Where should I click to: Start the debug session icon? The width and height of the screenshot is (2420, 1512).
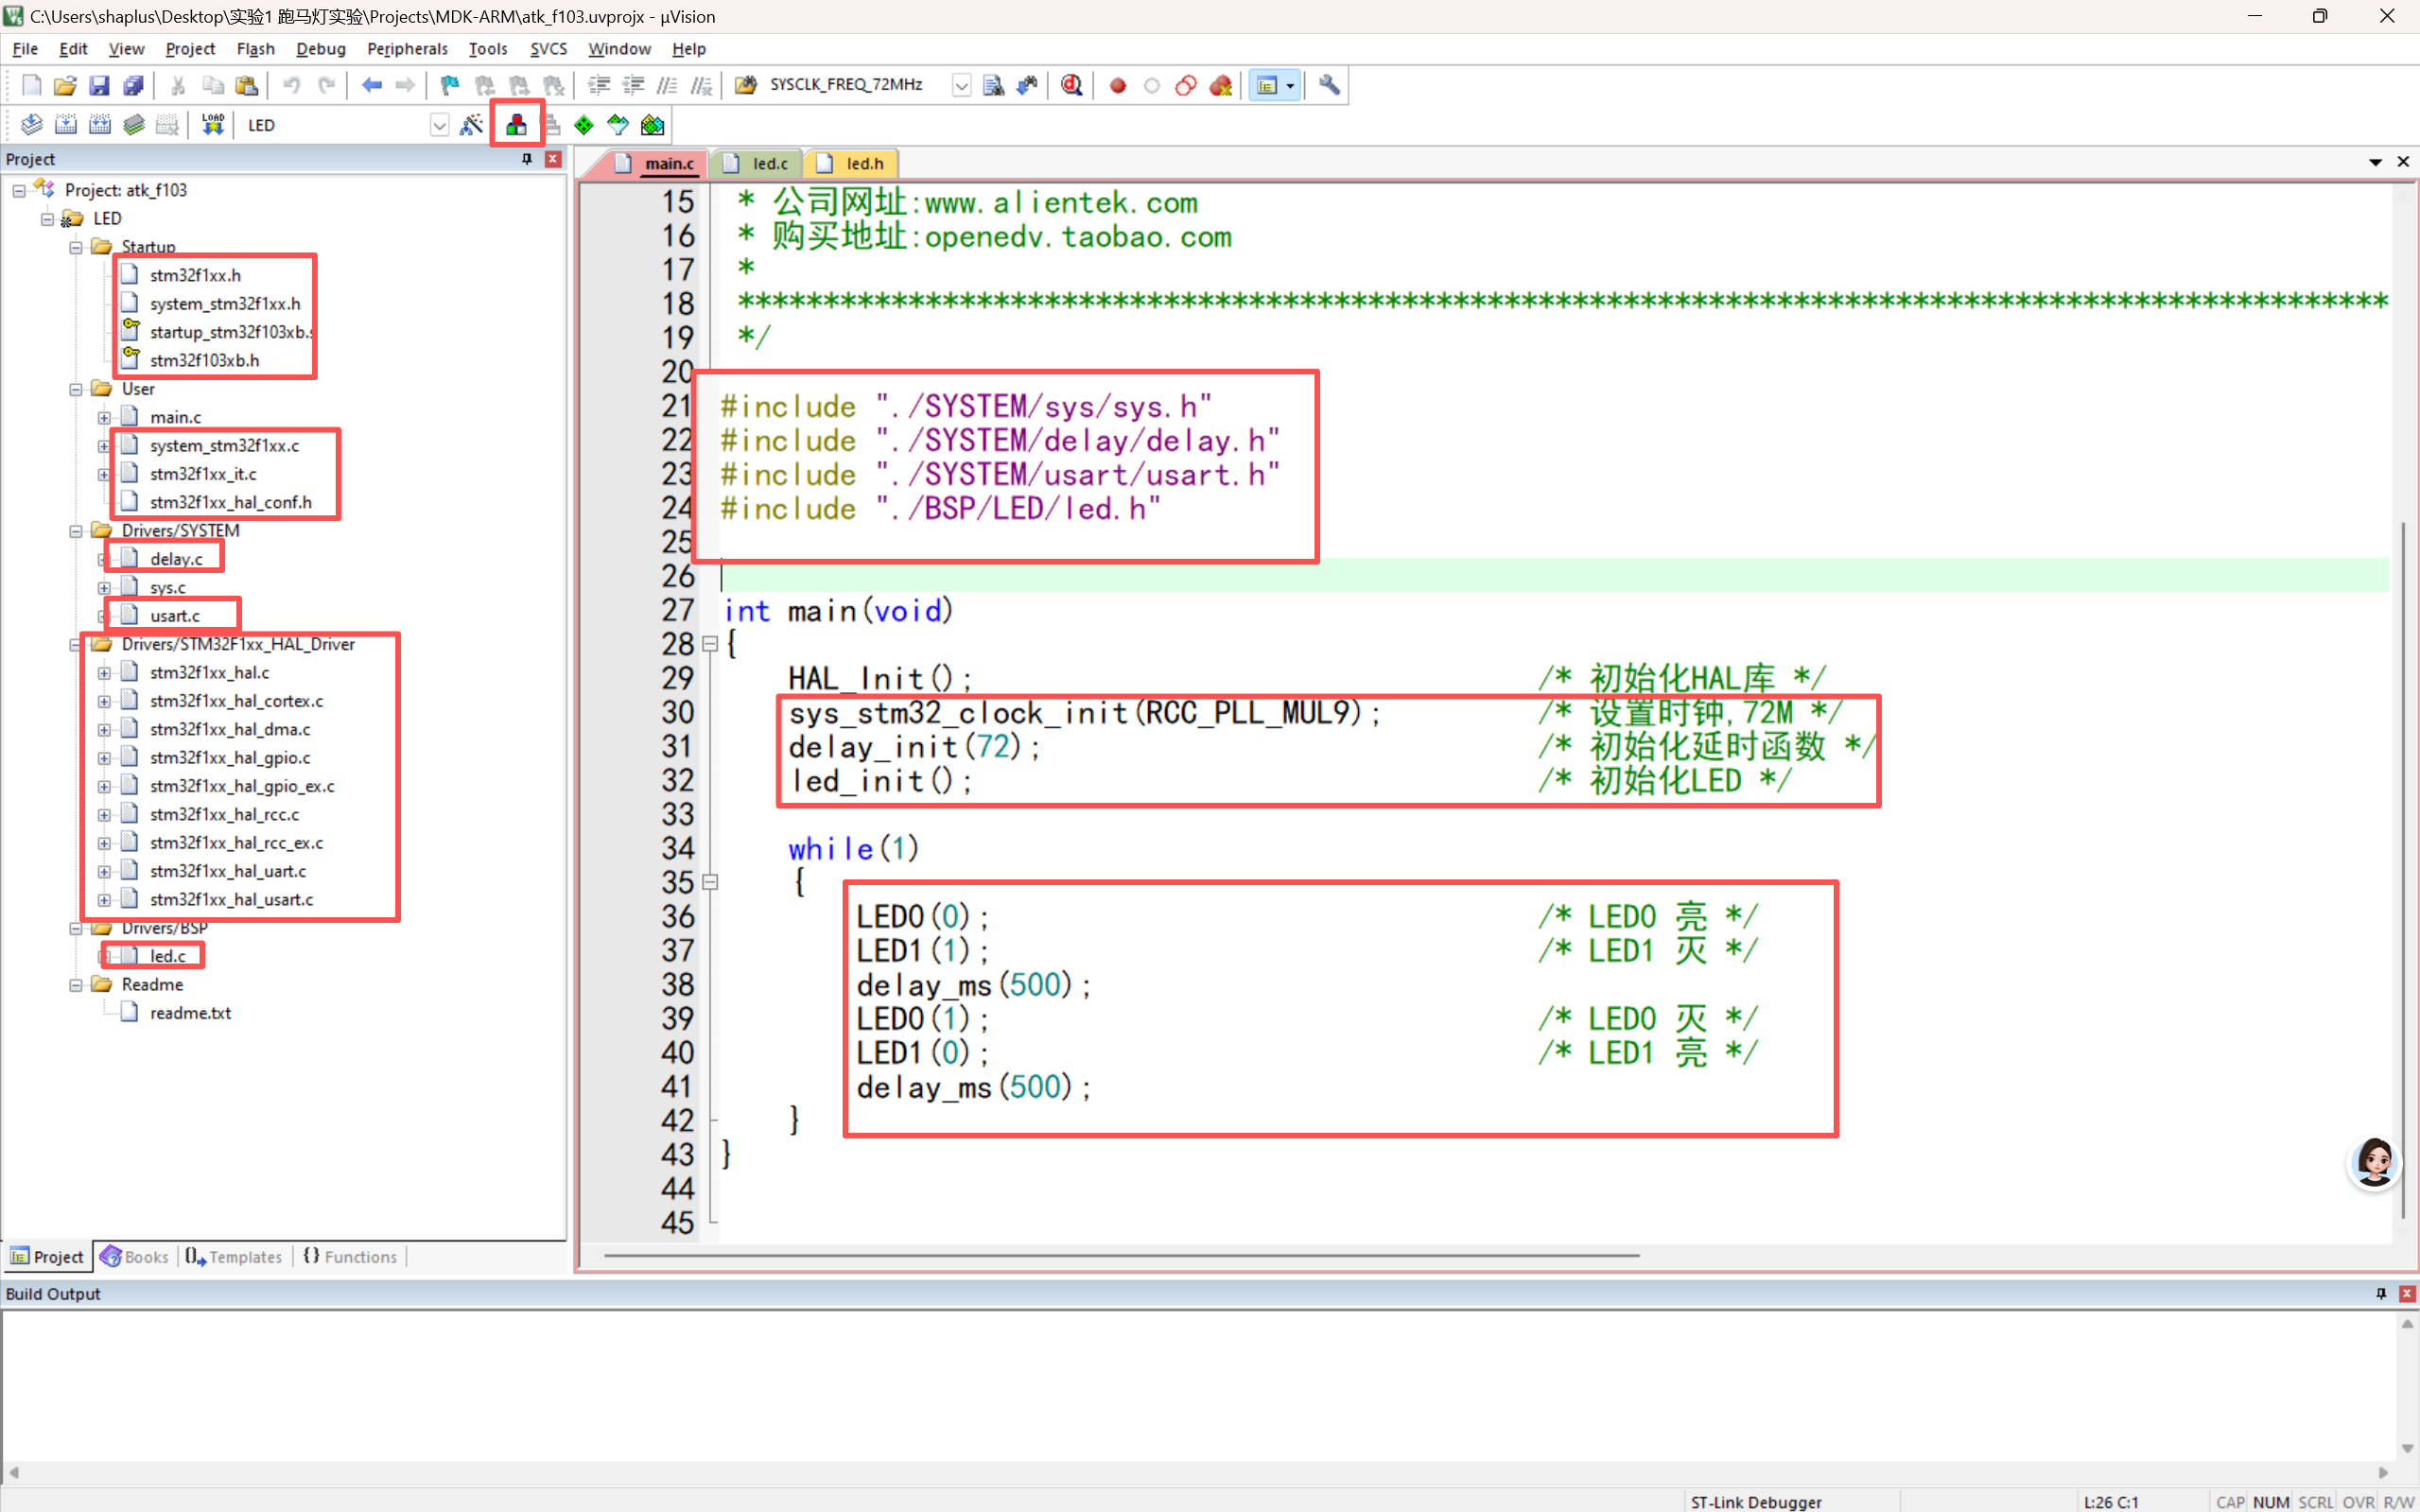point(1072,85)
